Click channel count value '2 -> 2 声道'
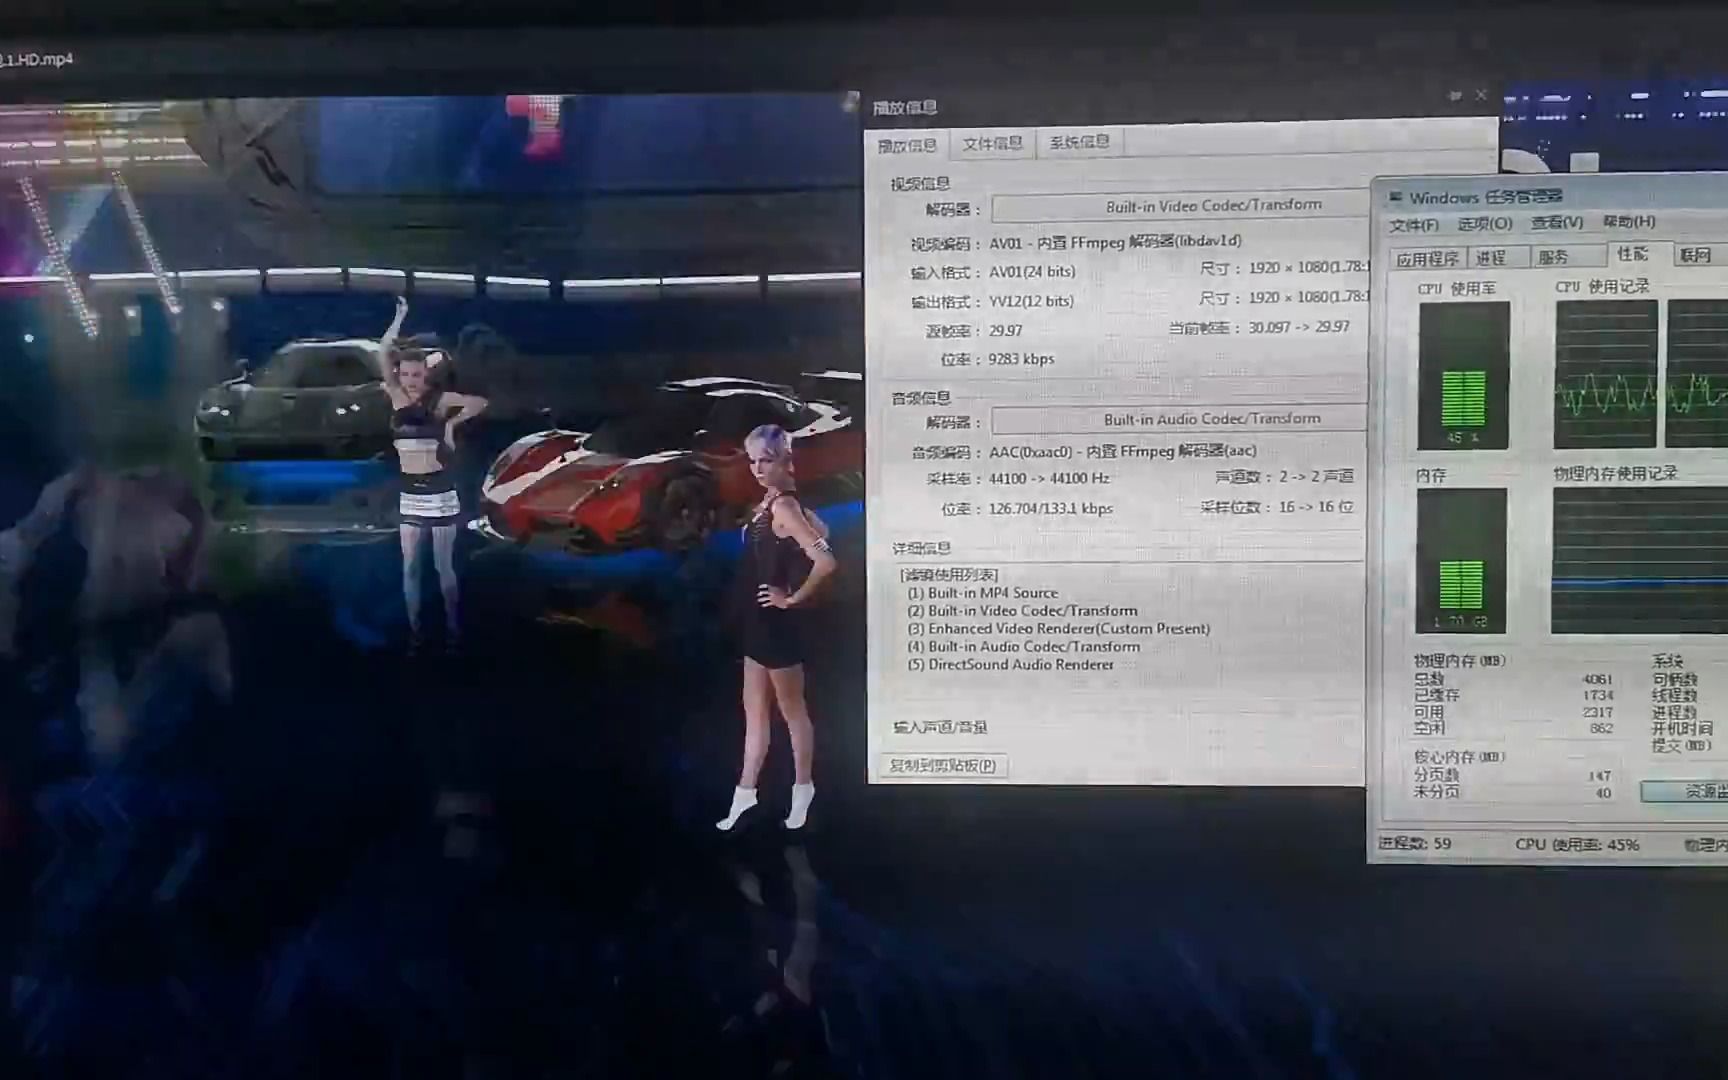 pos(1316,477)
